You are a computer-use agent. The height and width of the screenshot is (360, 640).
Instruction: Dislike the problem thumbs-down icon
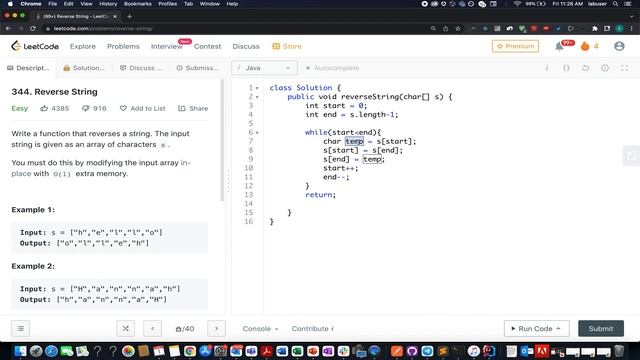[86, 108]
